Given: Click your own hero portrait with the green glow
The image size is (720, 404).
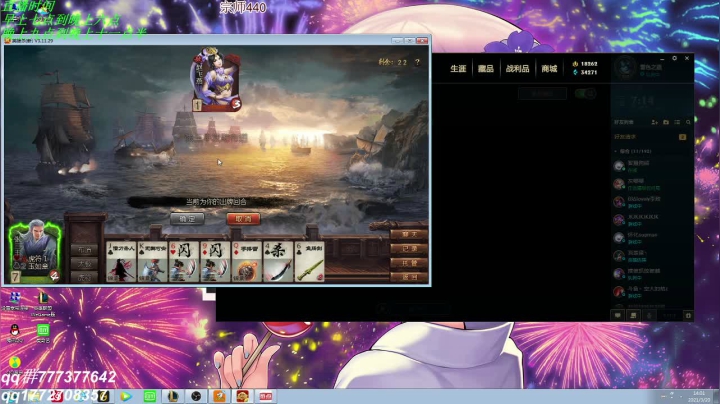Looking at the screenshot, I should click(35, 250).
